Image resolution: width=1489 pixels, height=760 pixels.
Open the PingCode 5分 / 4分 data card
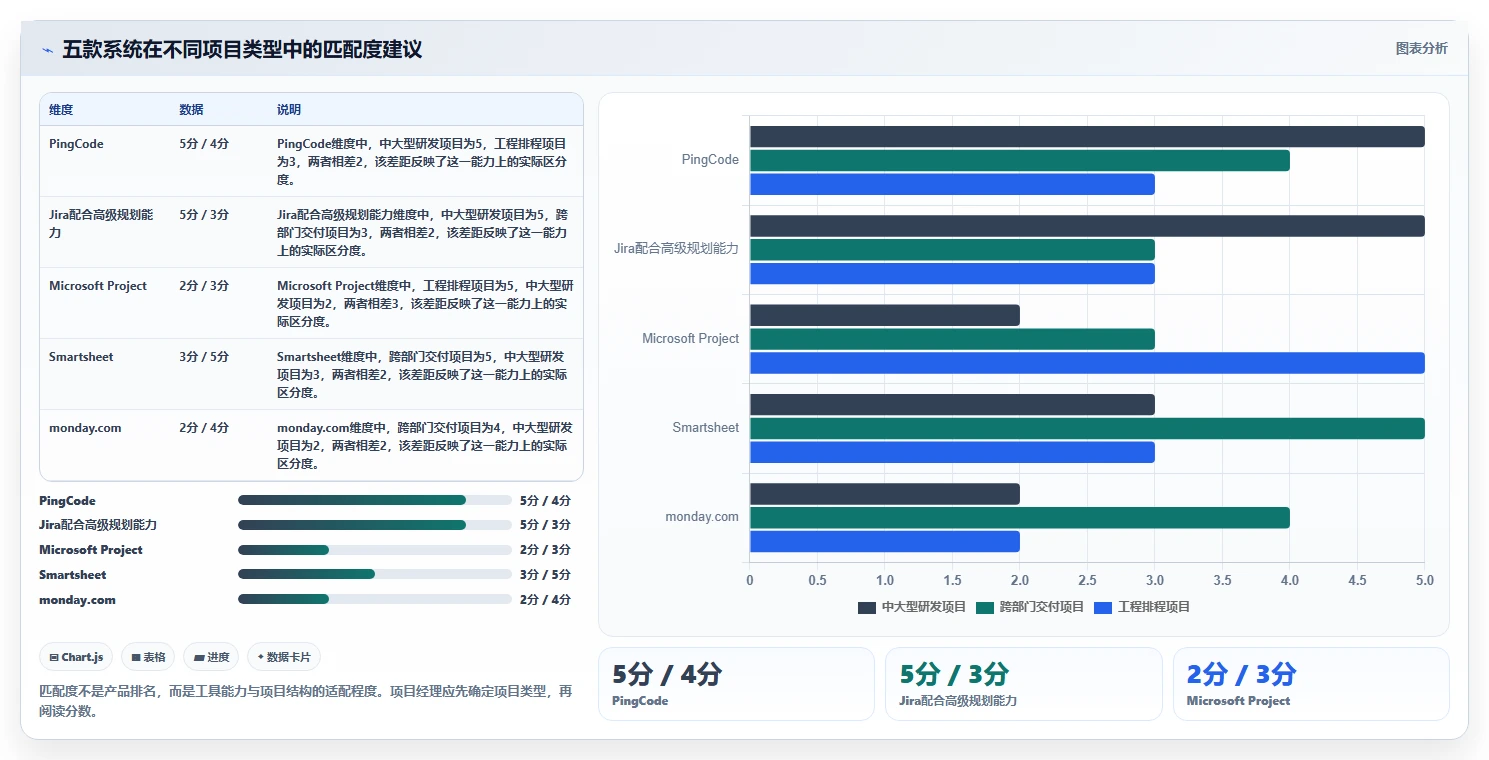point(736,684)
